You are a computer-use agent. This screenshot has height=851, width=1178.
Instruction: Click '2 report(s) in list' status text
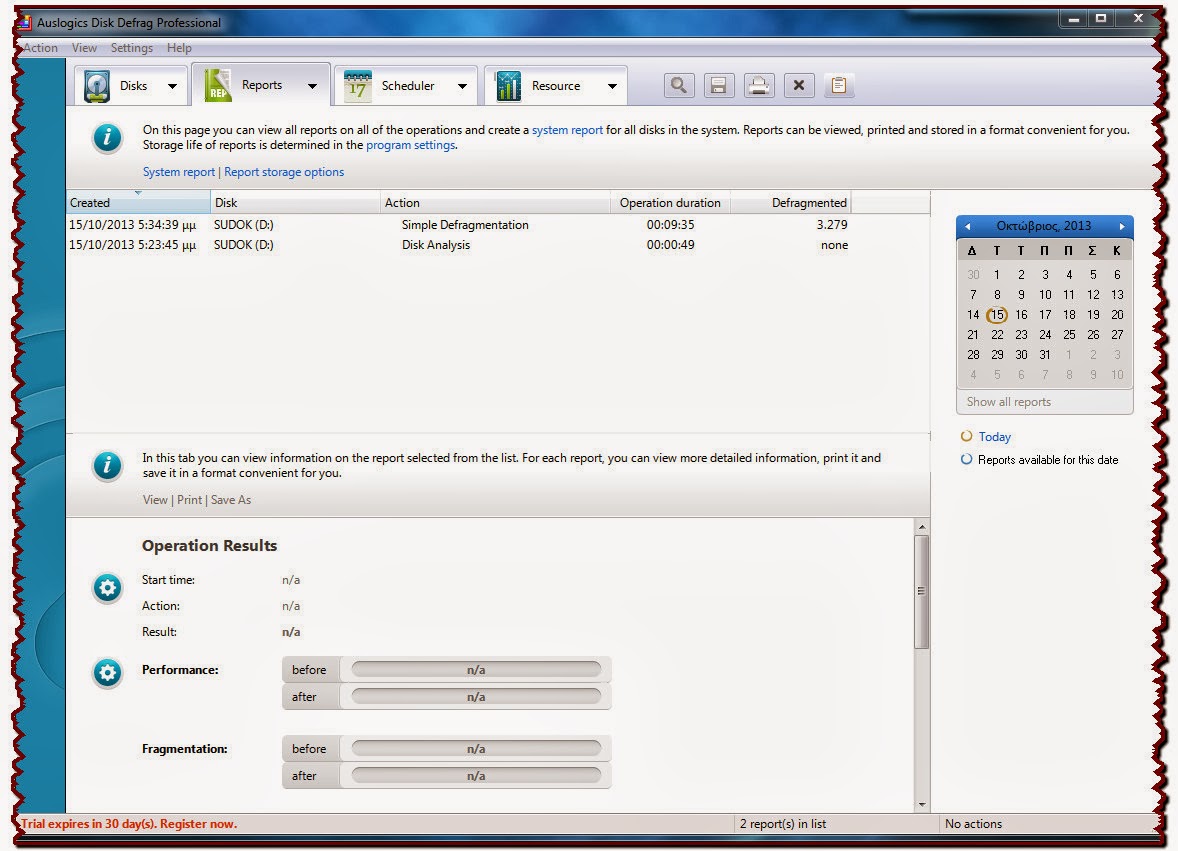(783, 824)
